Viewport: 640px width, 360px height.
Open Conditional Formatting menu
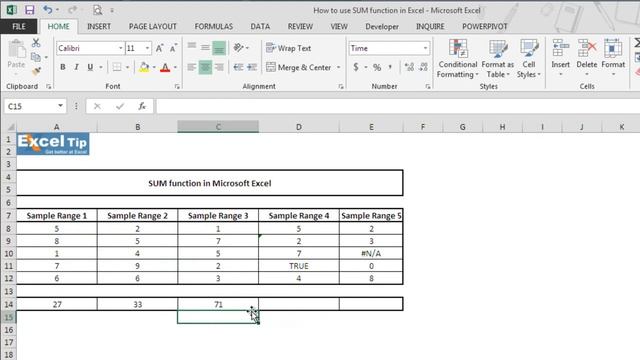click(x=458, y=58)
